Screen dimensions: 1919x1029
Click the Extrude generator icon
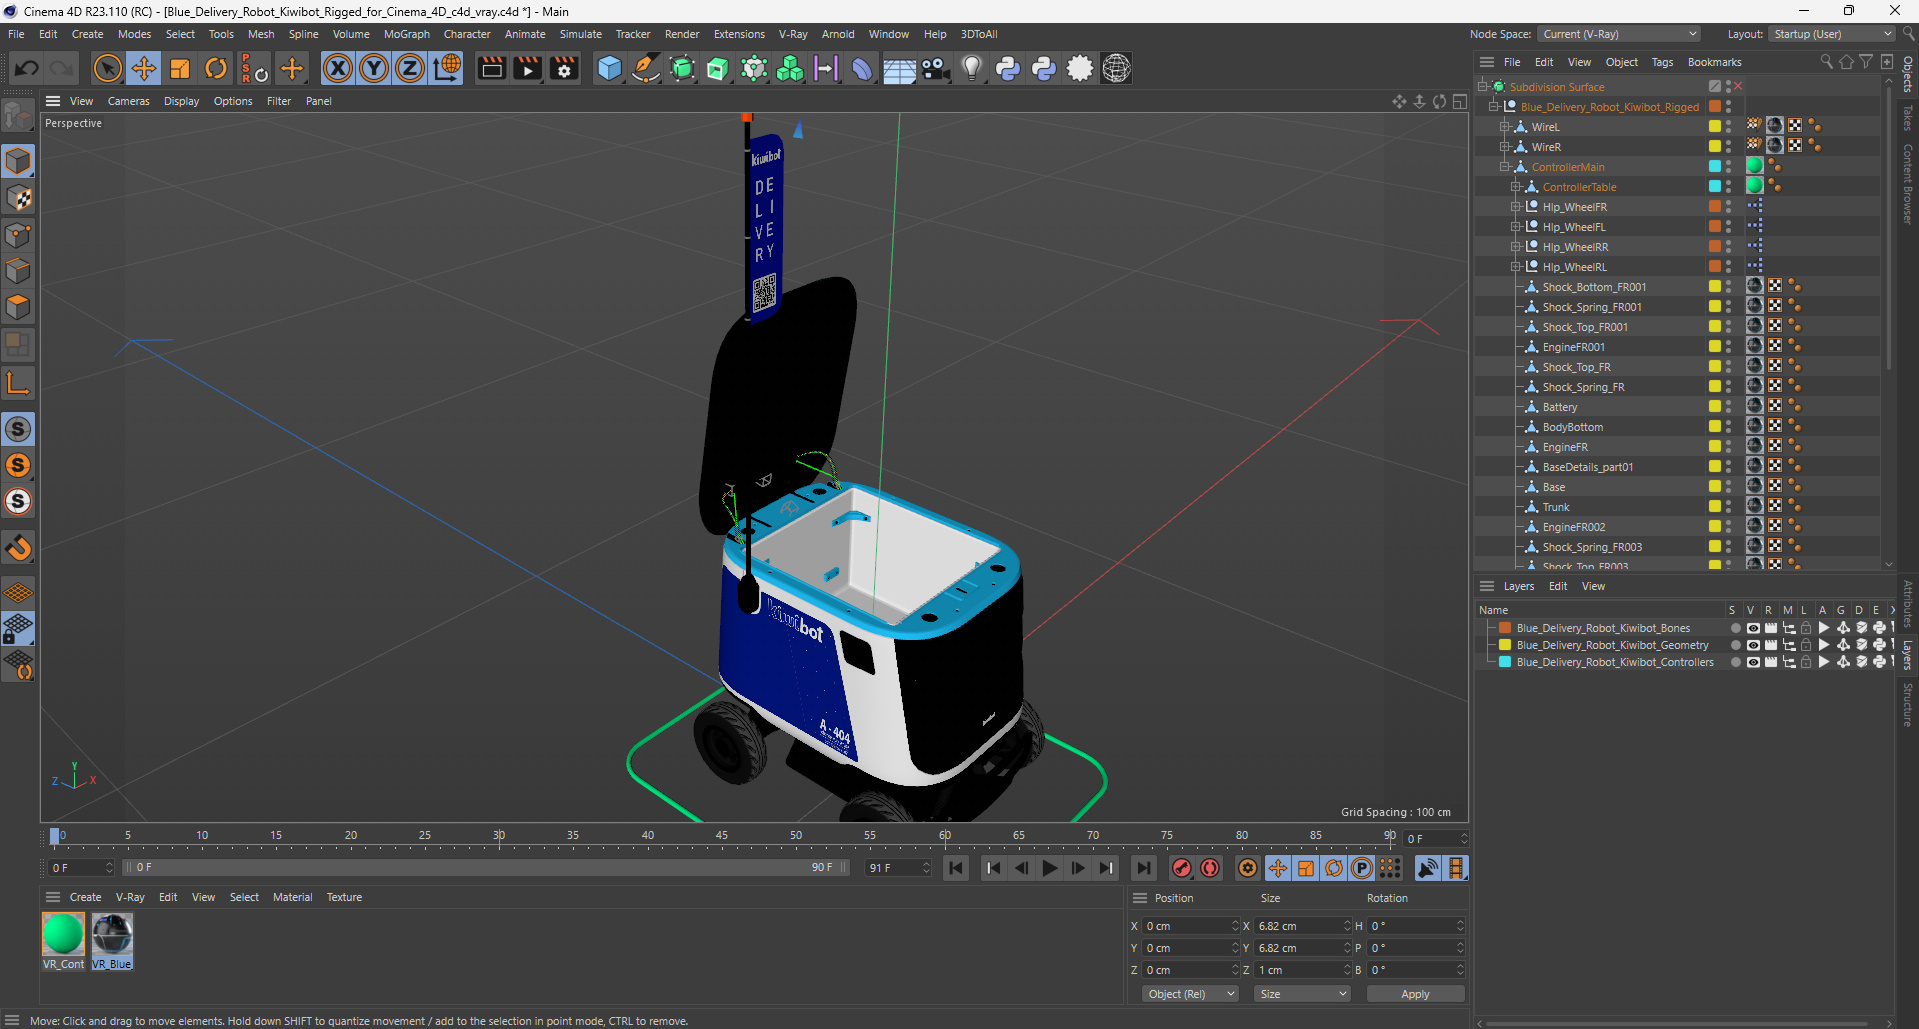click(x=718, y=68)
